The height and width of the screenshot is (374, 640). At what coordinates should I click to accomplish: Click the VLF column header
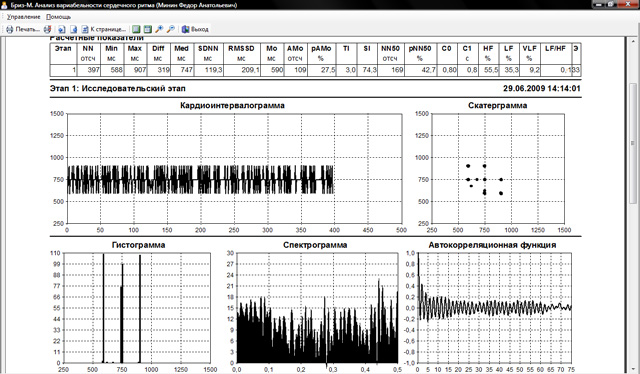tap(529, 49)
